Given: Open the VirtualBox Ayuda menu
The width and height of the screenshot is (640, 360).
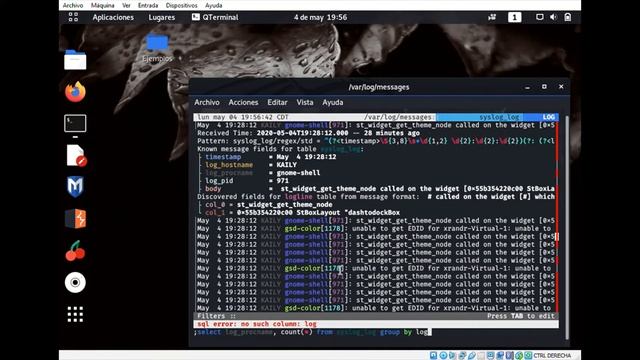Looking at the screenshot, I should pyautogui.click(x=213, y=5).
